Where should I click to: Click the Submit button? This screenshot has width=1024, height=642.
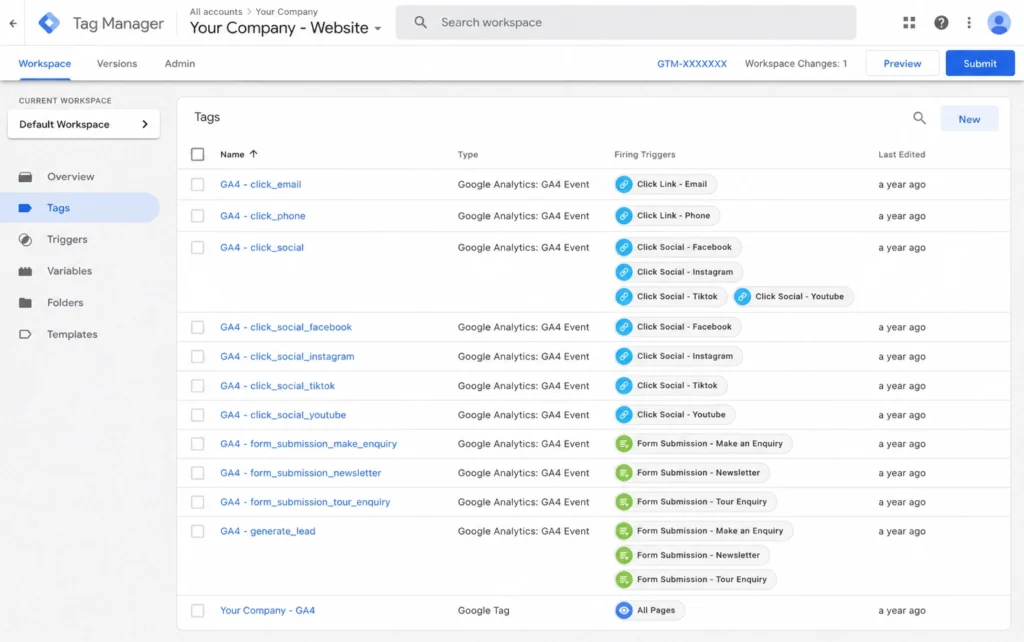[980, 63]
